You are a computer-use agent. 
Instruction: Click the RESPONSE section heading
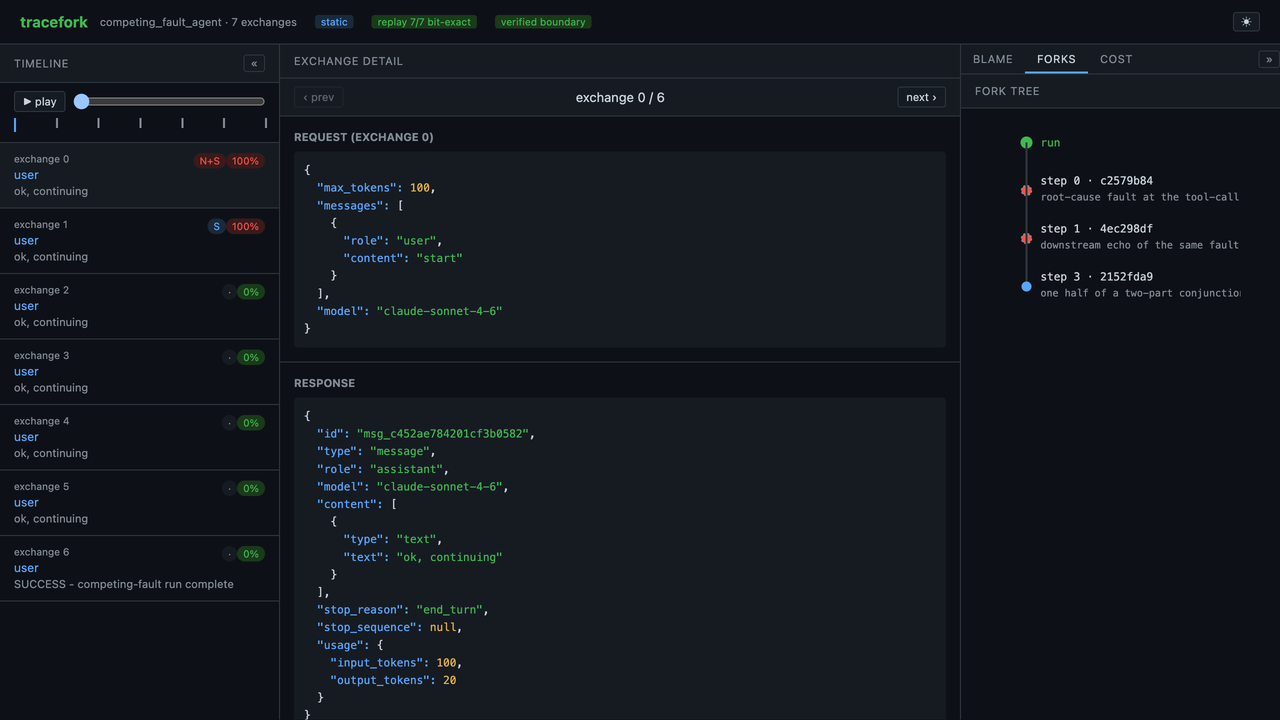pyautogui.click(x=324, y=383)
